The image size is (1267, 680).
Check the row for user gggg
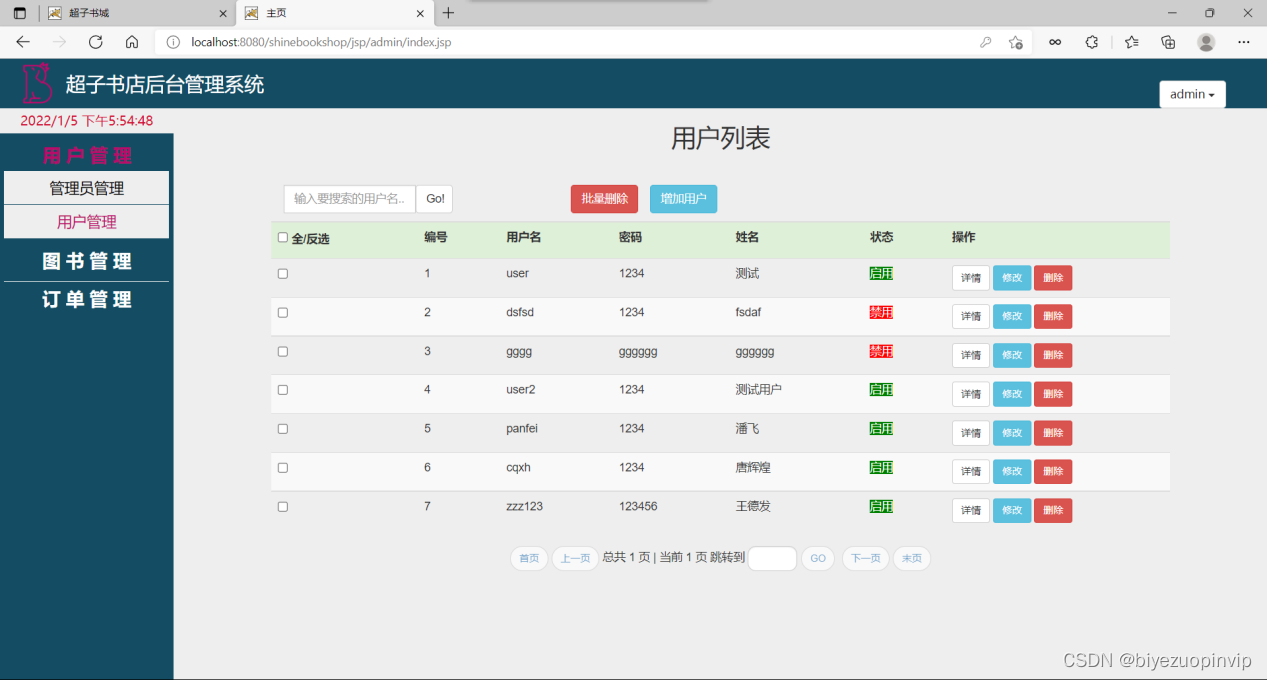tap(283, 352)
